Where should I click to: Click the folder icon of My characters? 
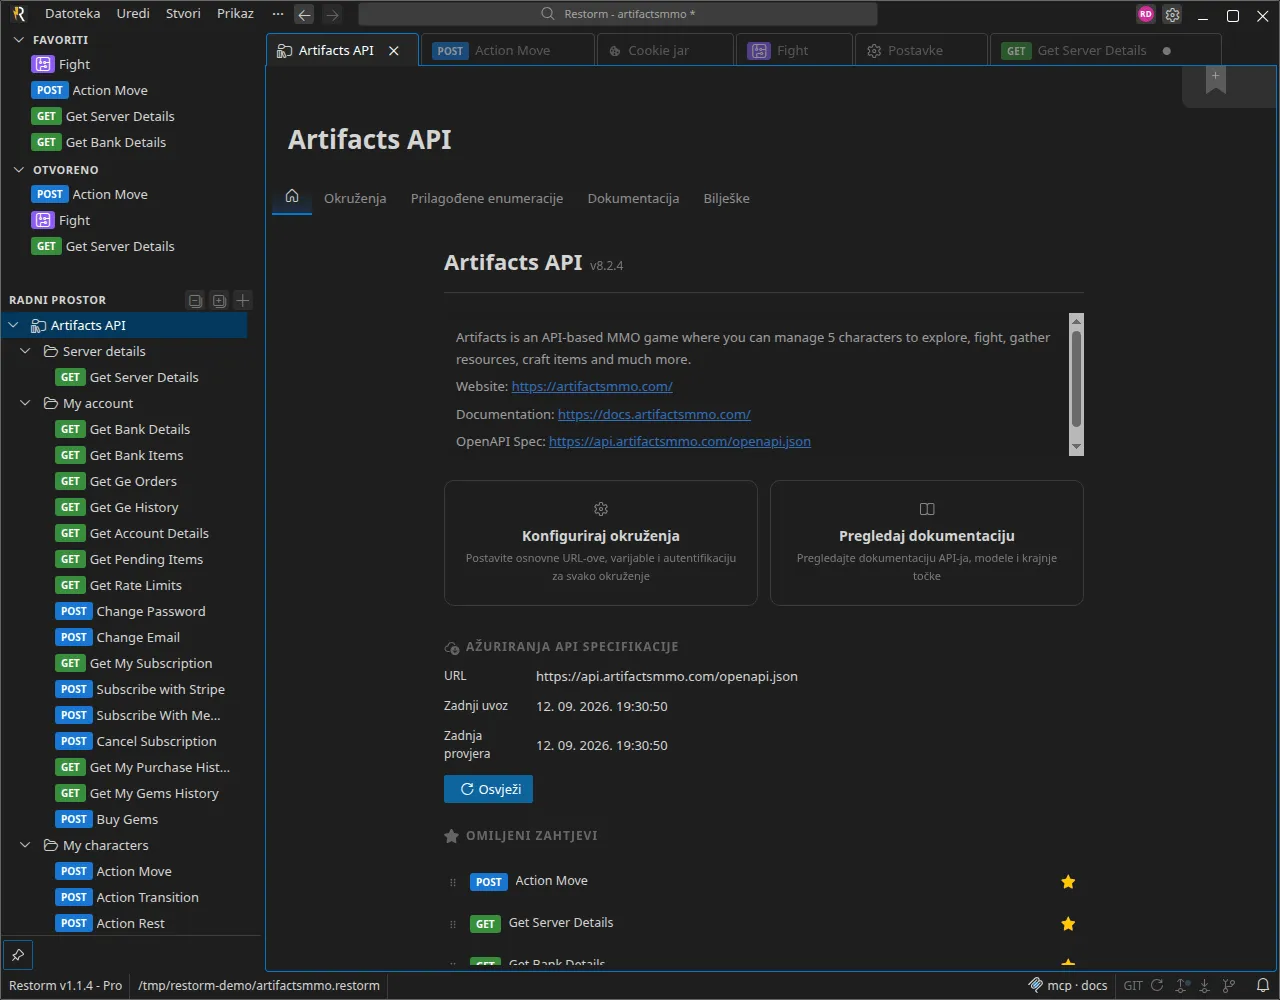point(51,846)
